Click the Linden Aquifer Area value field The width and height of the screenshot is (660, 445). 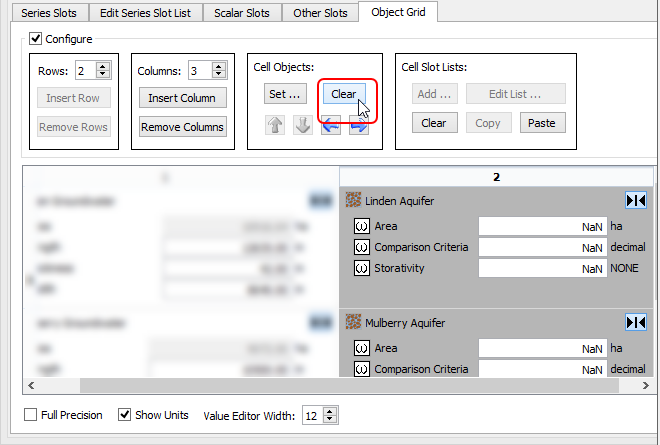[x=541, y=227]
